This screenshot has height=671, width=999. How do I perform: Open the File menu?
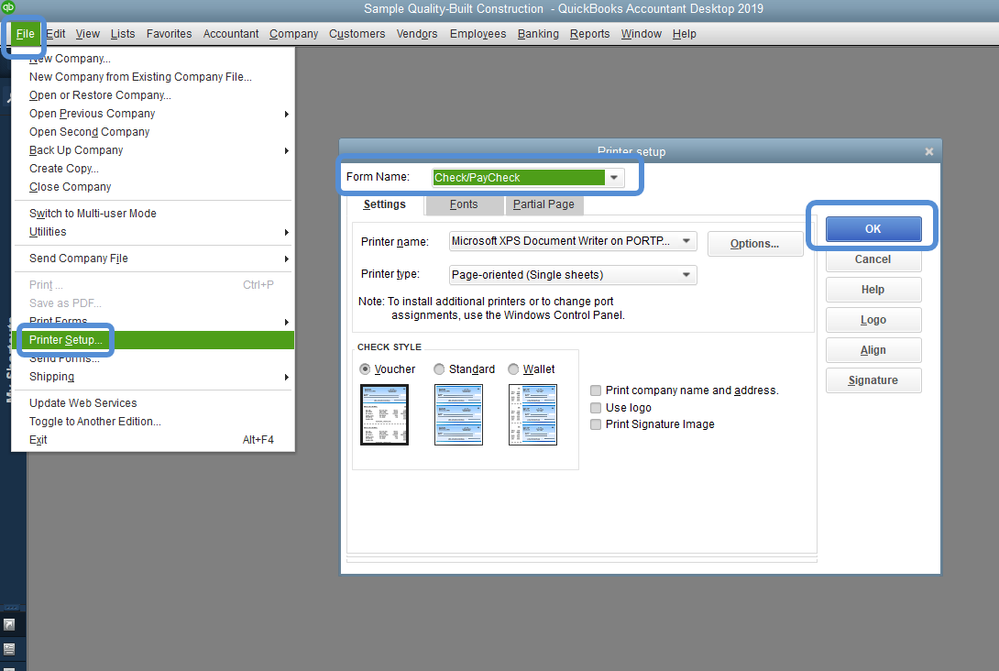25,34
